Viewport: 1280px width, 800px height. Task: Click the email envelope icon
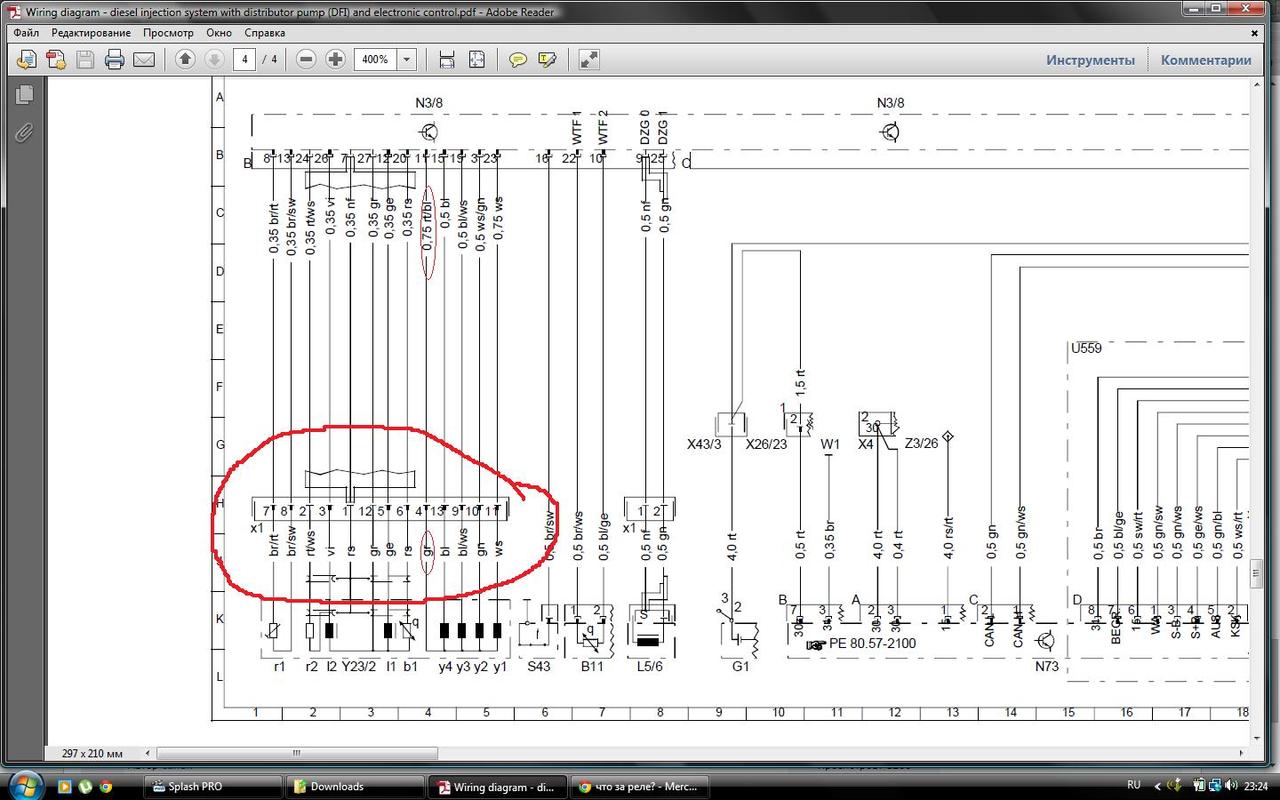pos(144,60)
